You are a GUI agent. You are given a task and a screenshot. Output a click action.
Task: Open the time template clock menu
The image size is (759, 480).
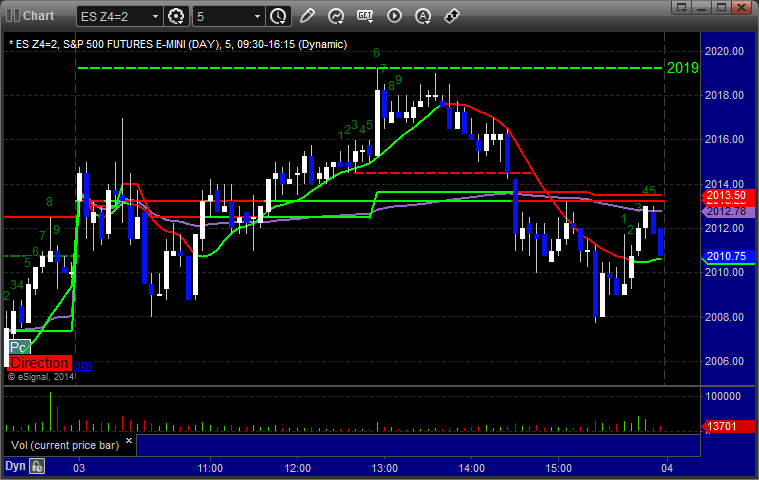[x=278, y=16]
